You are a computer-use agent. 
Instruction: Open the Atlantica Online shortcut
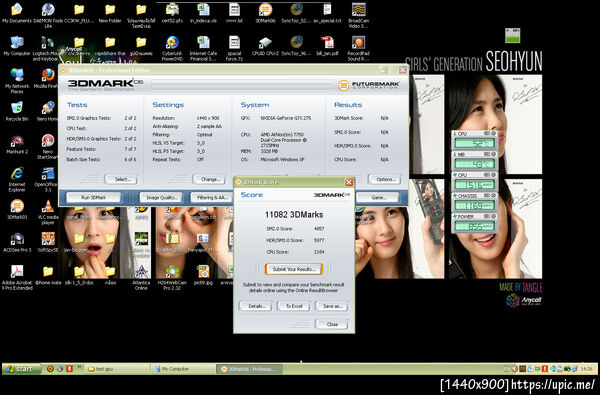pyautogui.click(x=141, y=277)
